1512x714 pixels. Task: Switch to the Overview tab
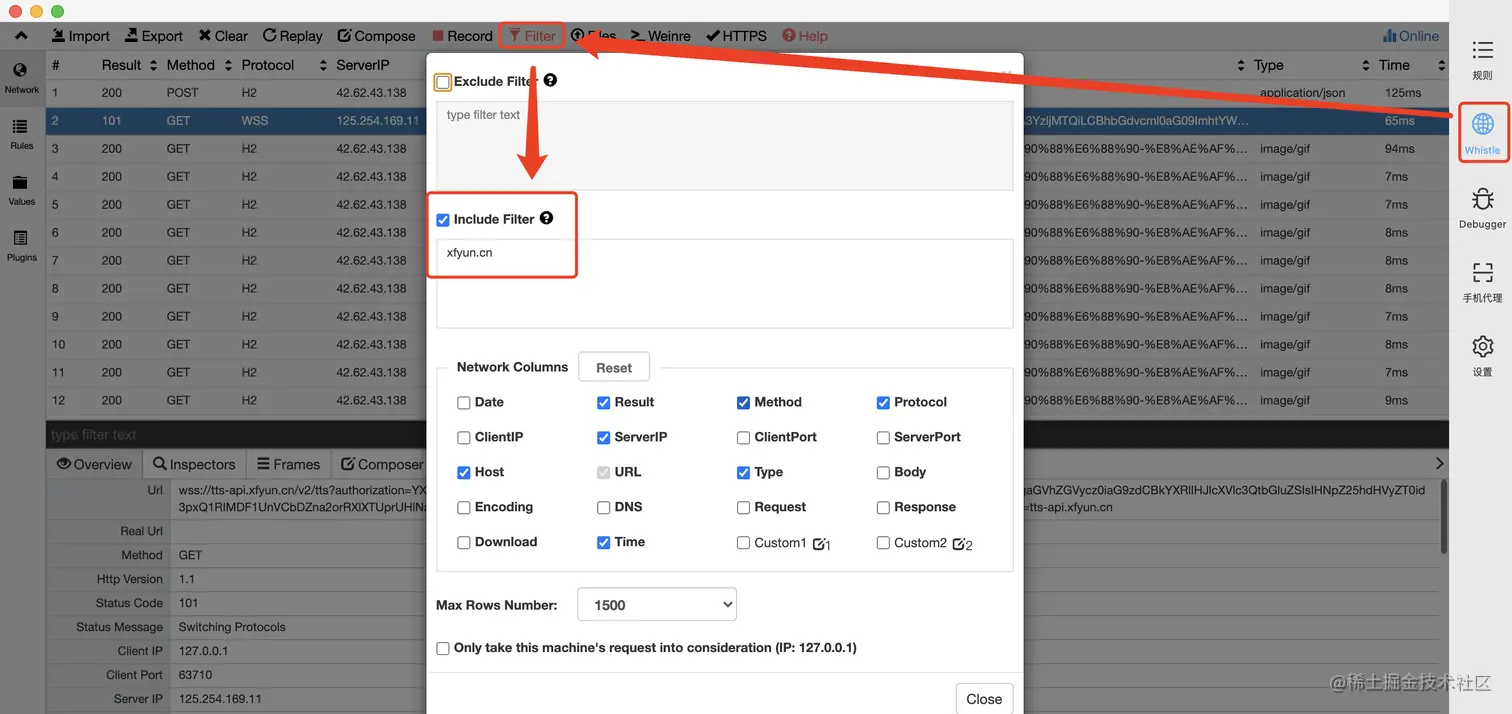click(95, 464)
